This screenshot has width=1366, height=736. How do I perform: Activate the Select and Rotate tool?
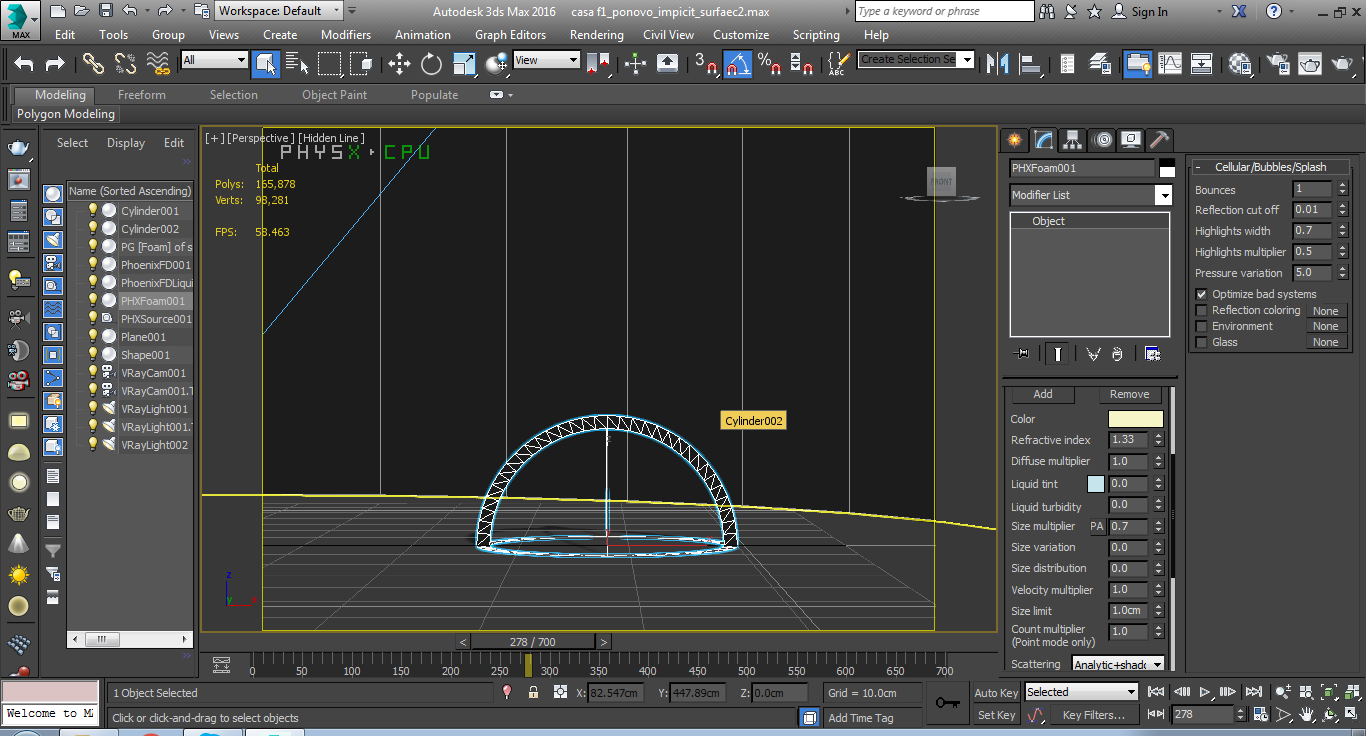[431, 64]
